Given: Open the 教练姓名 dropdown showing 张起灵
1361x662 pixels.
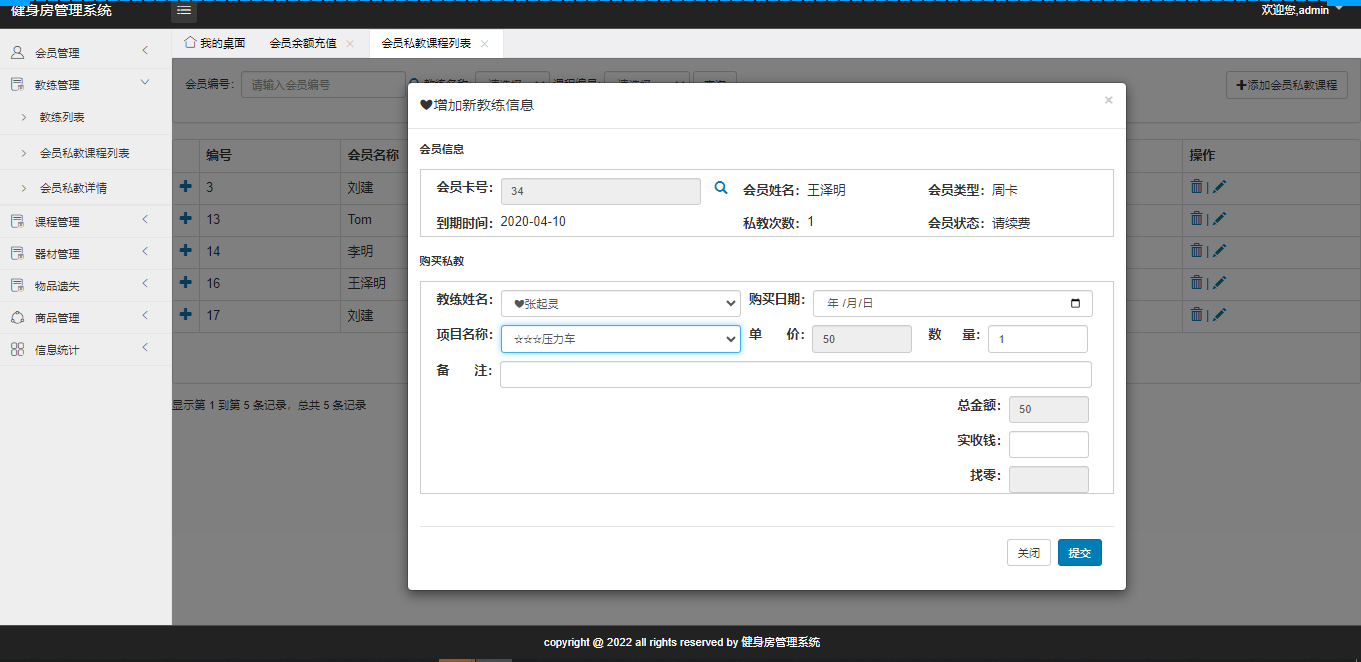Looking at the screenshot, I should coord(620,303).
